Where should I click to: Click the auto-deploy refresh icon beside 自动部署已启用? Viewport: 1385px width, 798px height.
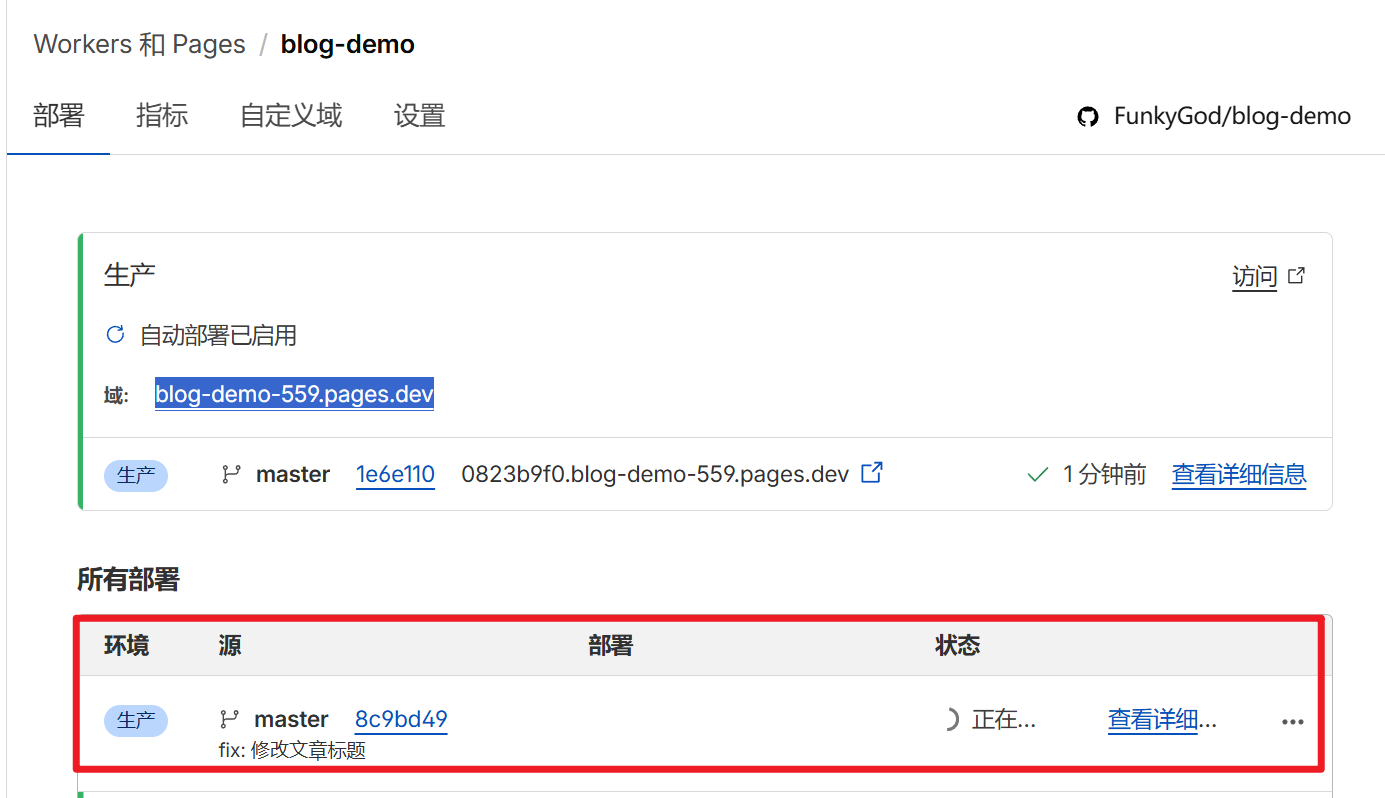115,335
